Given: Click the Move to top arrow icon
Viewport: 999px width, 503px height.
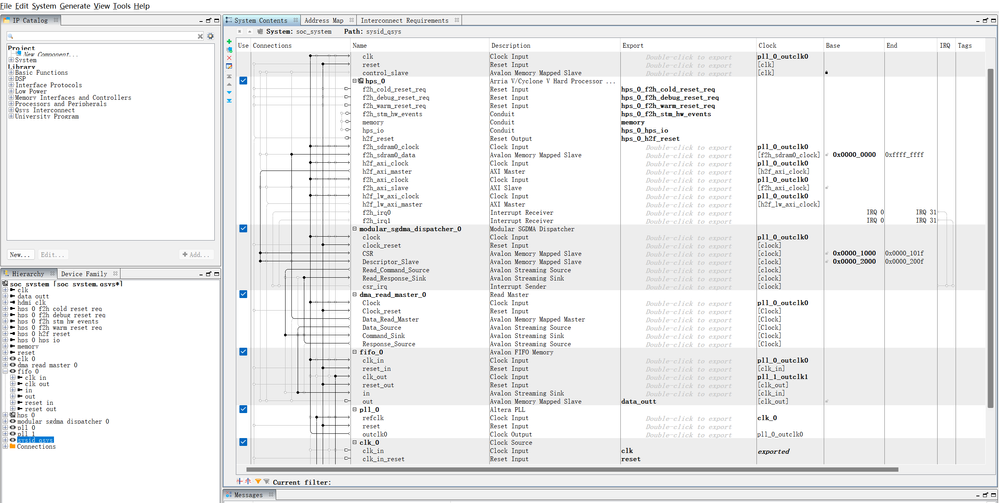Looking at the screenshot, I should (229, 76).
